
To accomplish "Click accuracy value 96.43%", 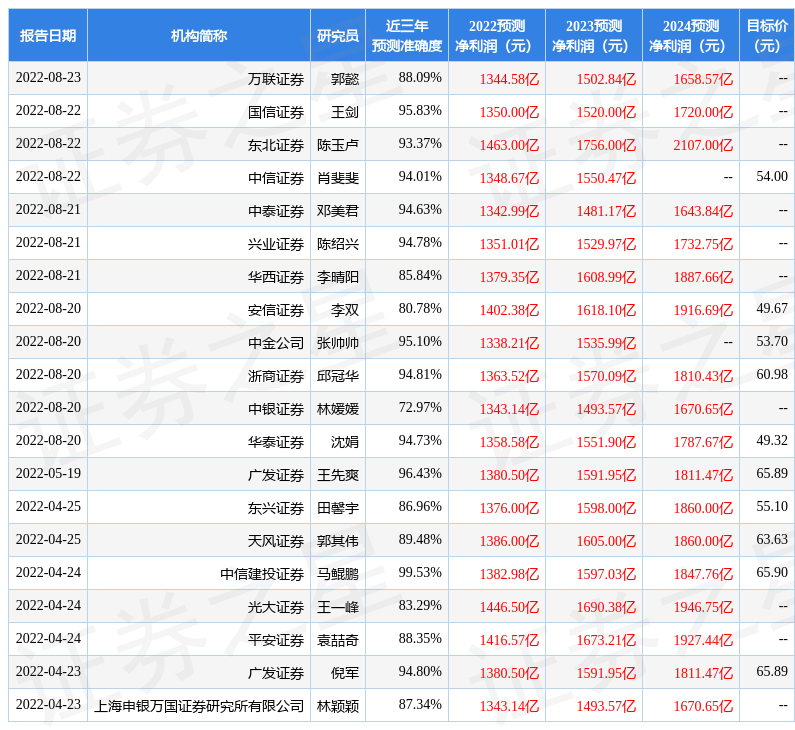I will click(x=420, y=473).
